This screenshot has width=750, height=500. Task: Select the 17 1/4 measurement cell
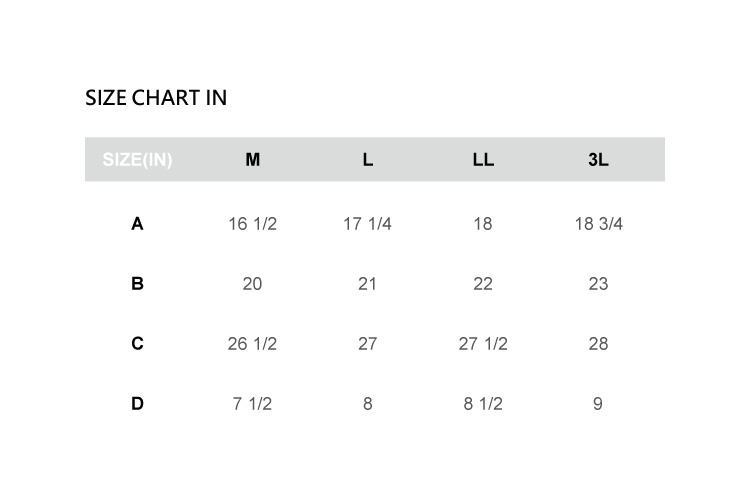pos(367,224)
